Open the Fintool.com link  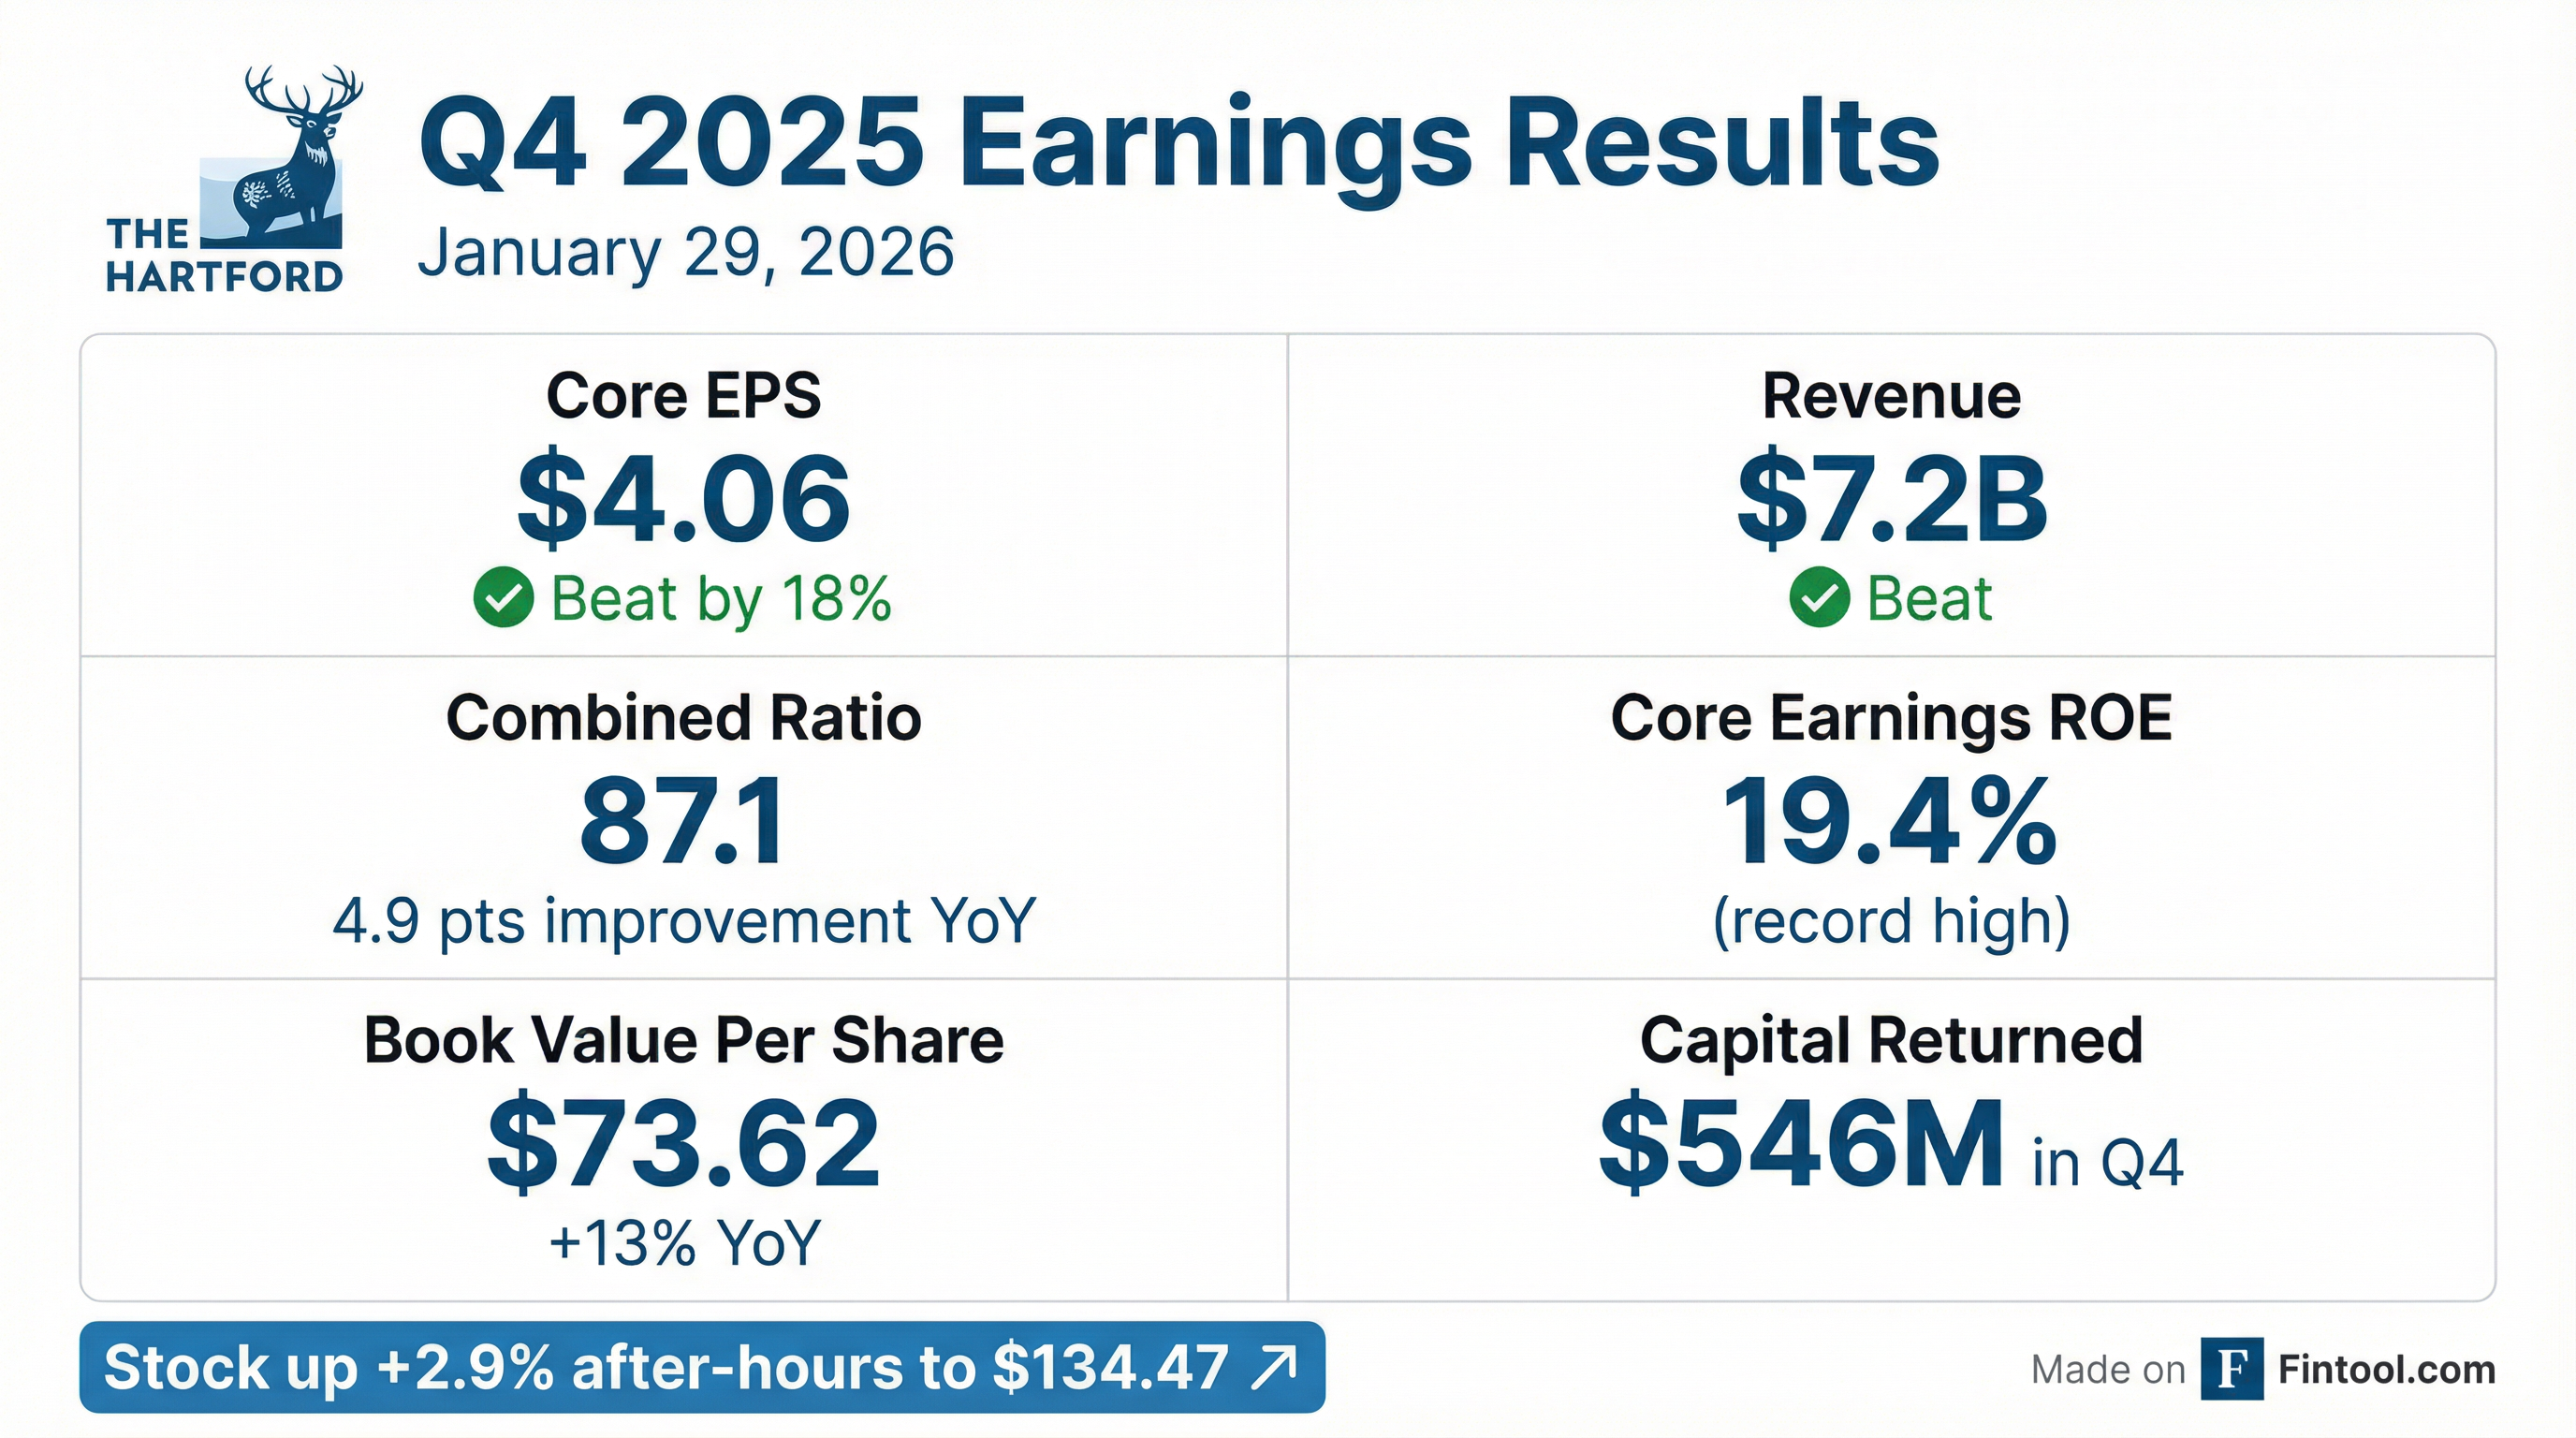[2386, 1369]
